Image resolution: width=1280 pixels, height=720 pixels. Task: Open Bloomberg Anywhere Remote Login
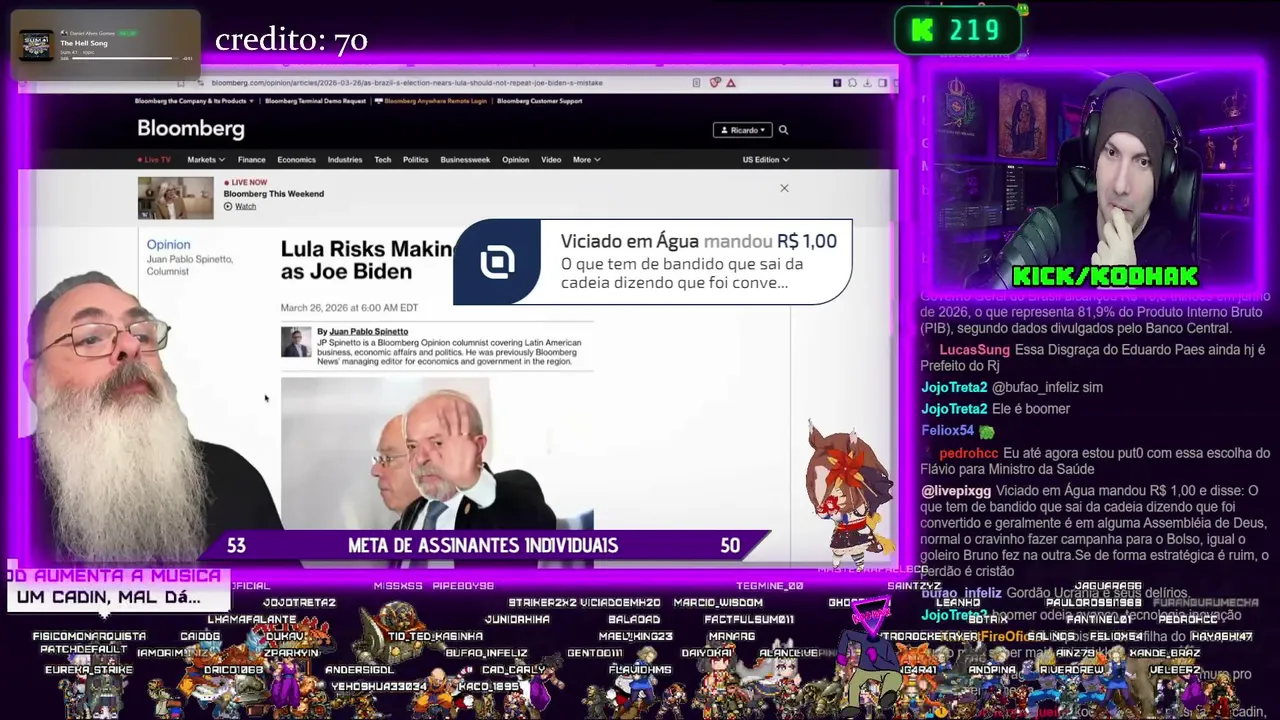point(431,101)
